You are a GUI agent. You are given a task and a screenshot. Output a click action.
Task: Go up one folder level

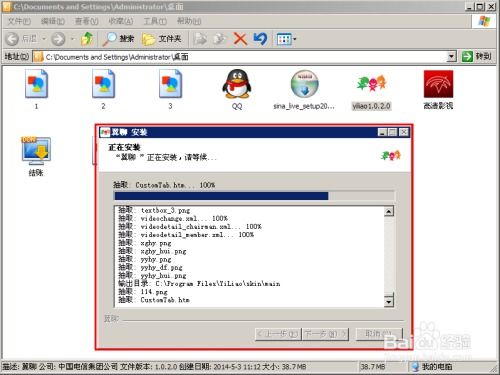87,39
